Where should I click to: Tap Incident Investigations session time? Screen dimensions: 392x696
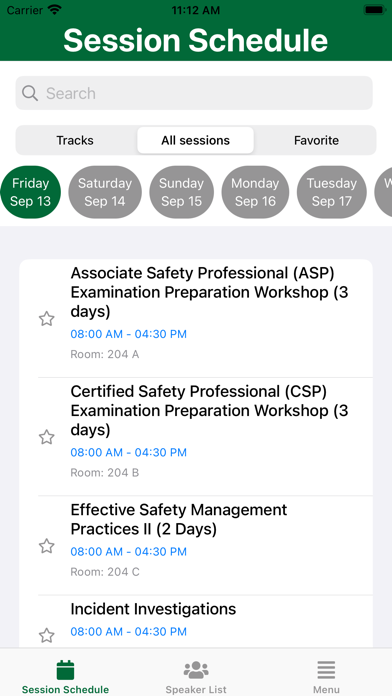tap(129, 632)
